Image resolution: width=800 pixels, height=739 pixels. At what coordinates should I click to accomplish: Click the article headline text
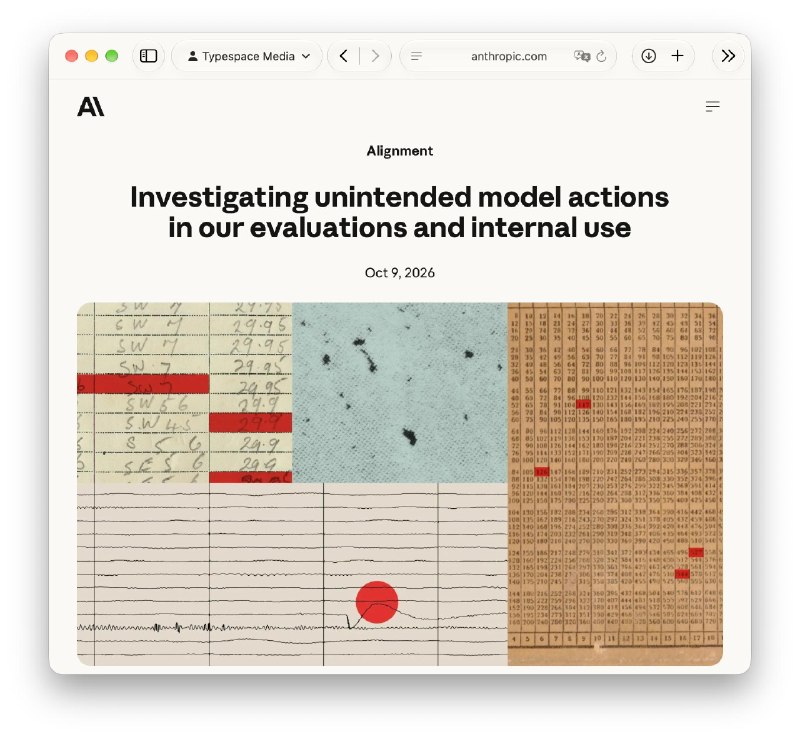[x=399, y=212]
